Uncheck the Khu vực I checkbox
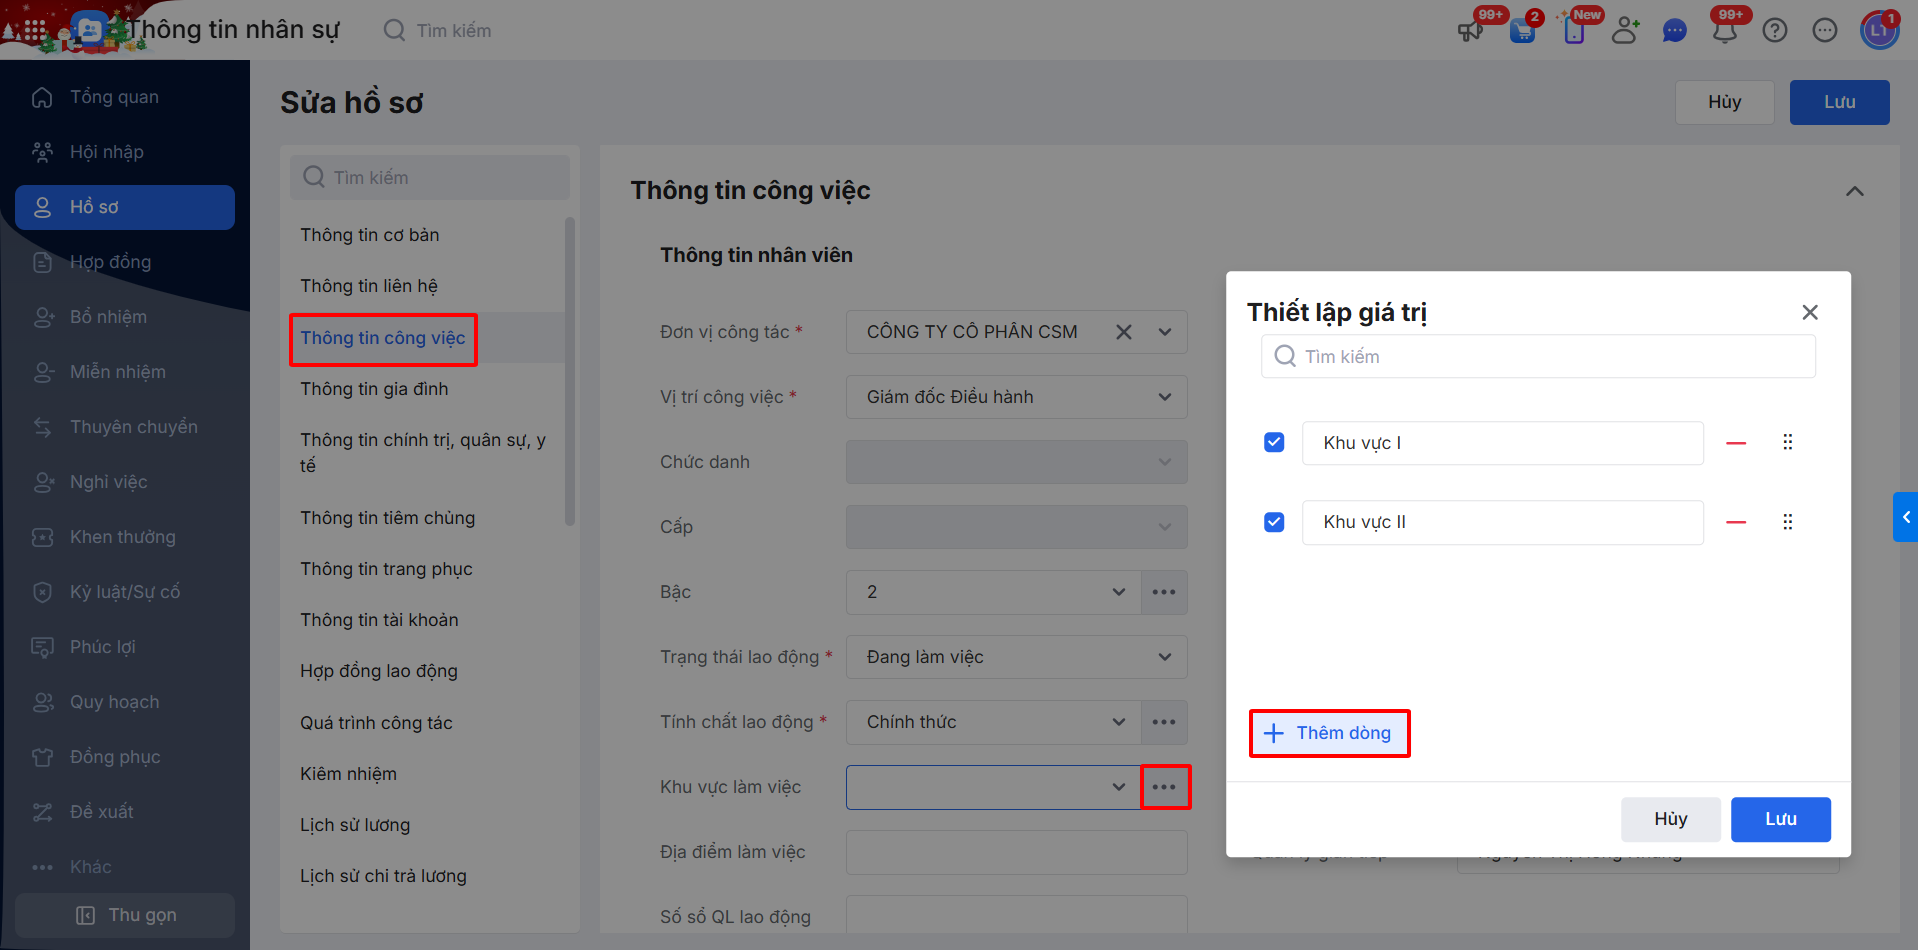1918x950 pixels. tap(1274, 442)
